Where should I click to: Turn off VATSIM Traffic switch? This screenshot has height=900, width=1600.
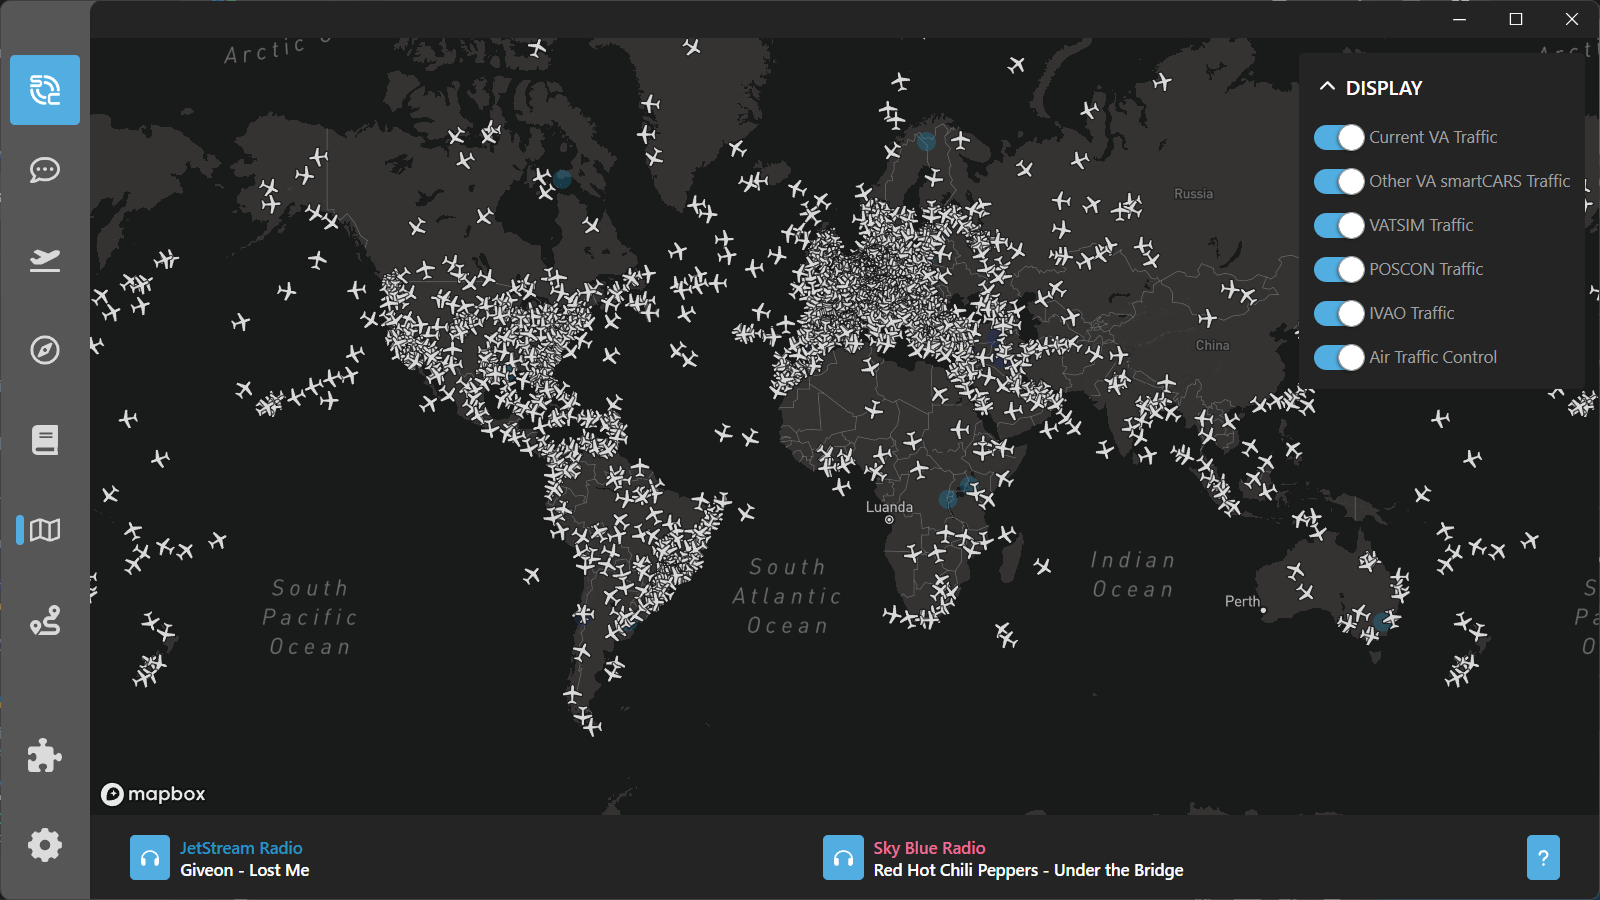tap(1339, 226)
